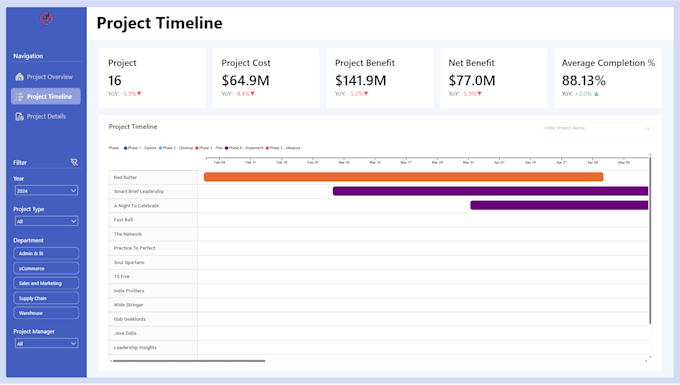Select the Smart Brief Leadership row
This screenshot has width=680, height=385.
[153, 192]
